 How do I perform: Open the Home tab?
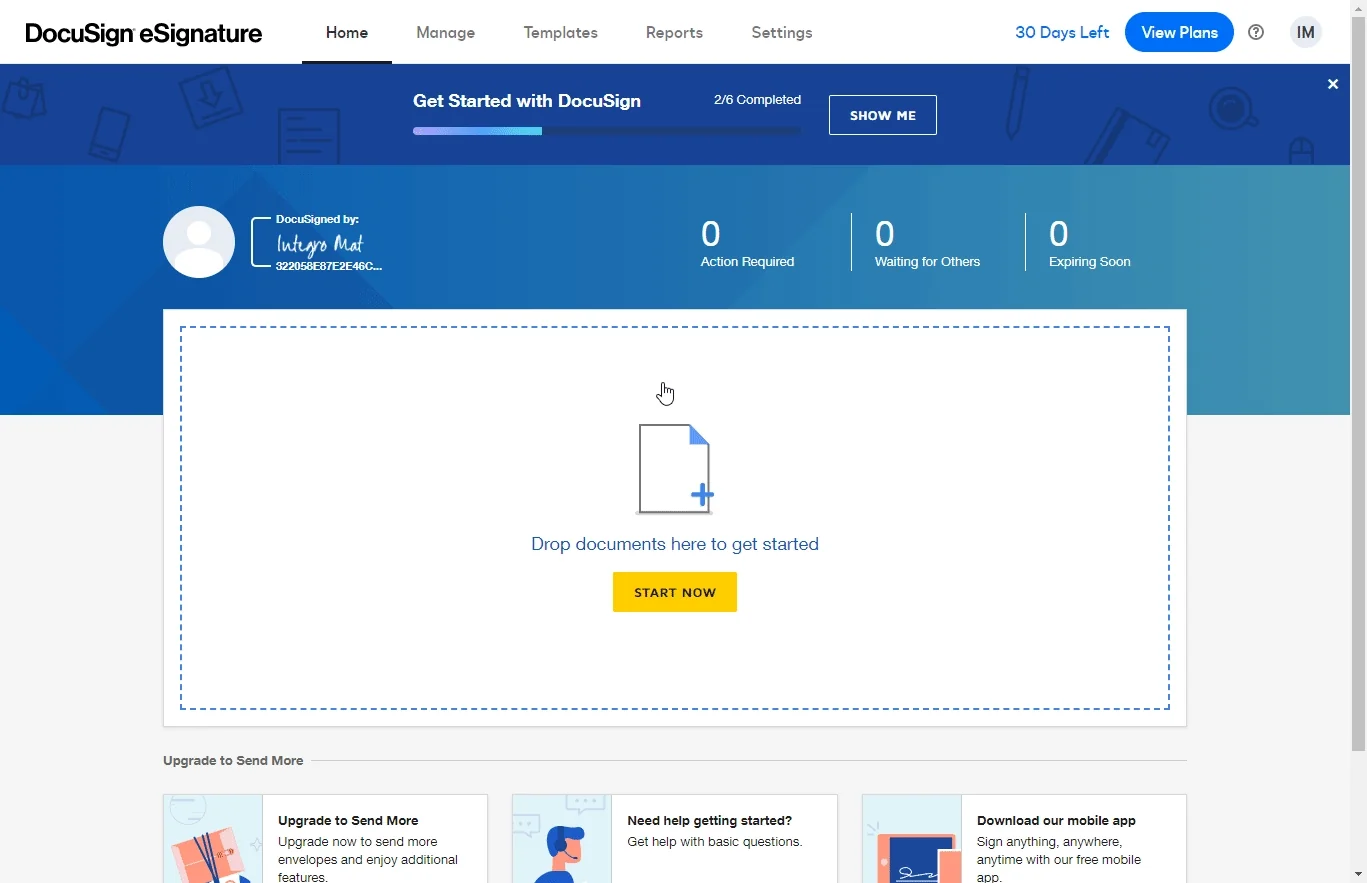click(x=347, y=32)
